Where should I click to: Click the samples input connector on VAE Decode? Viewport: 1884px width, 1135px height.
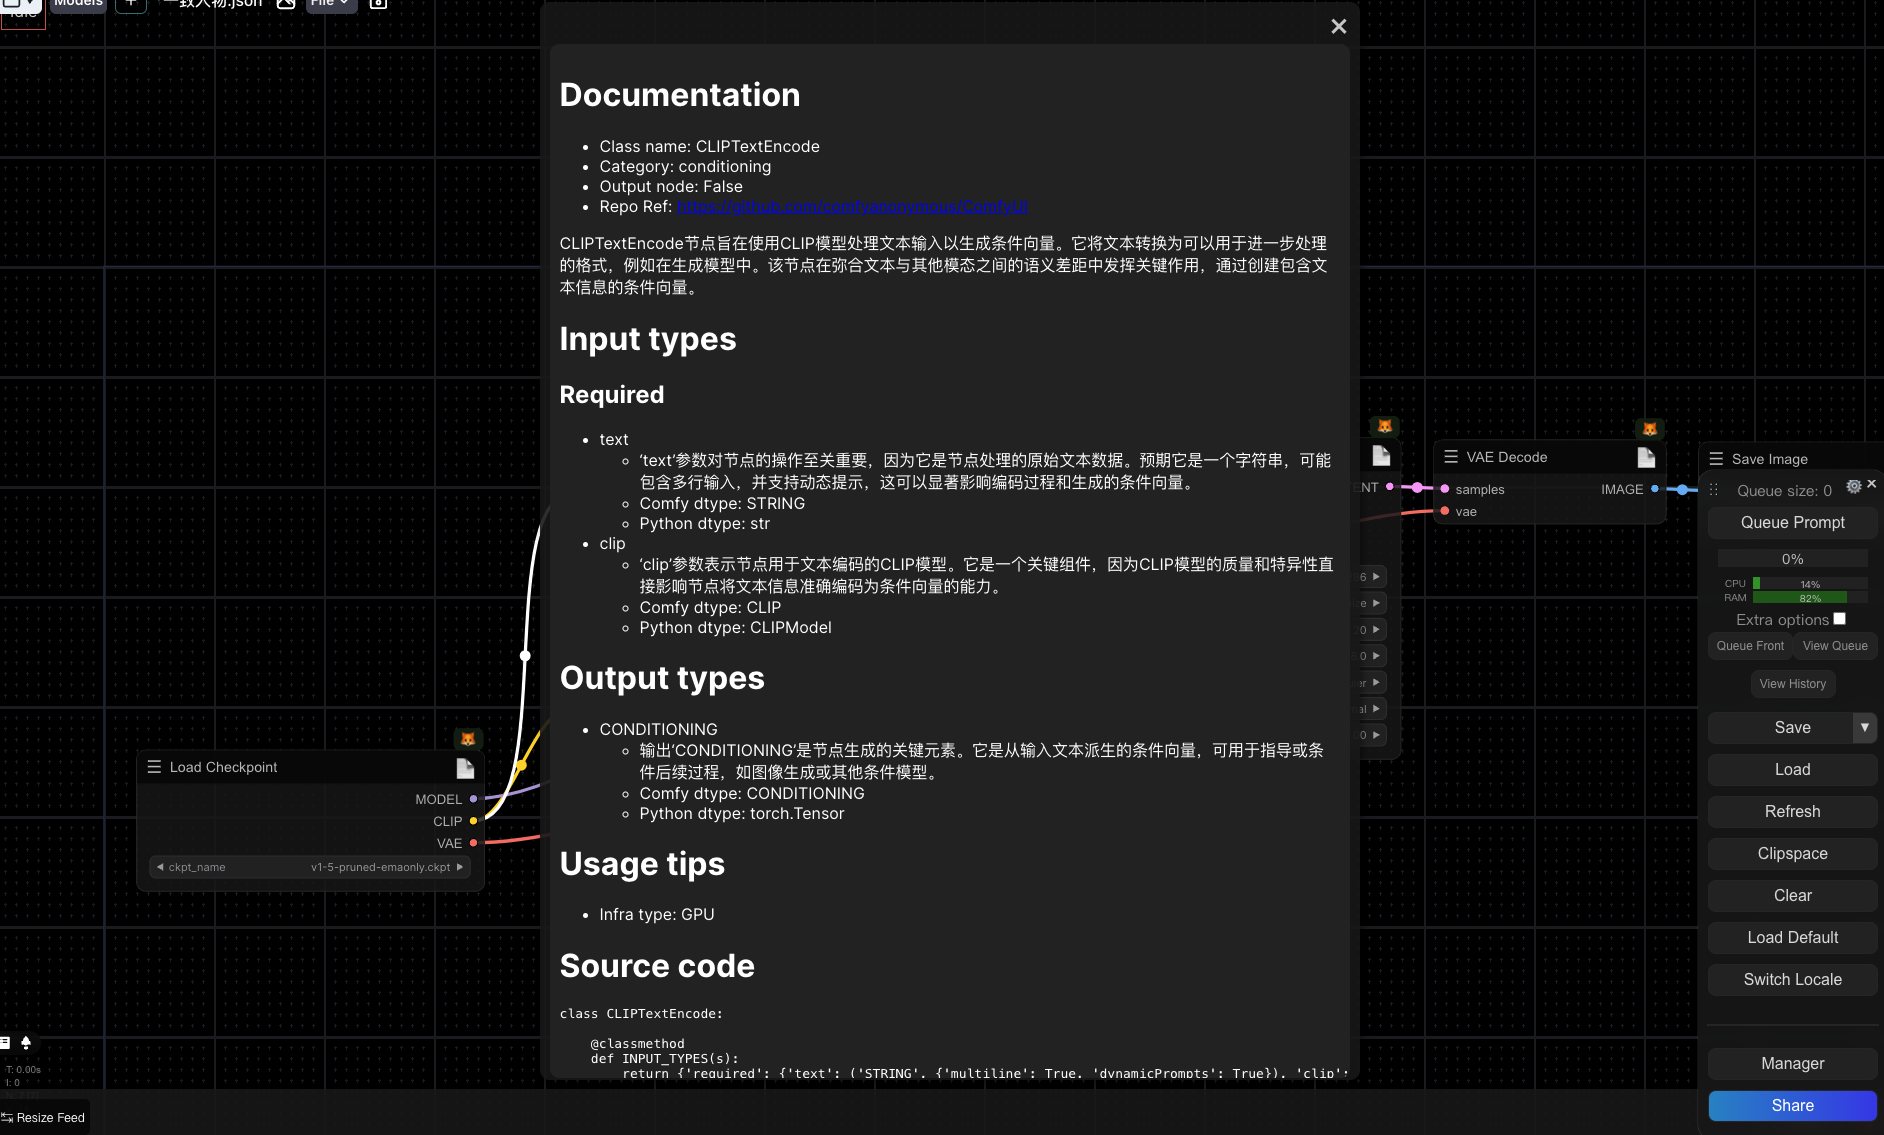pos(1445,489)
